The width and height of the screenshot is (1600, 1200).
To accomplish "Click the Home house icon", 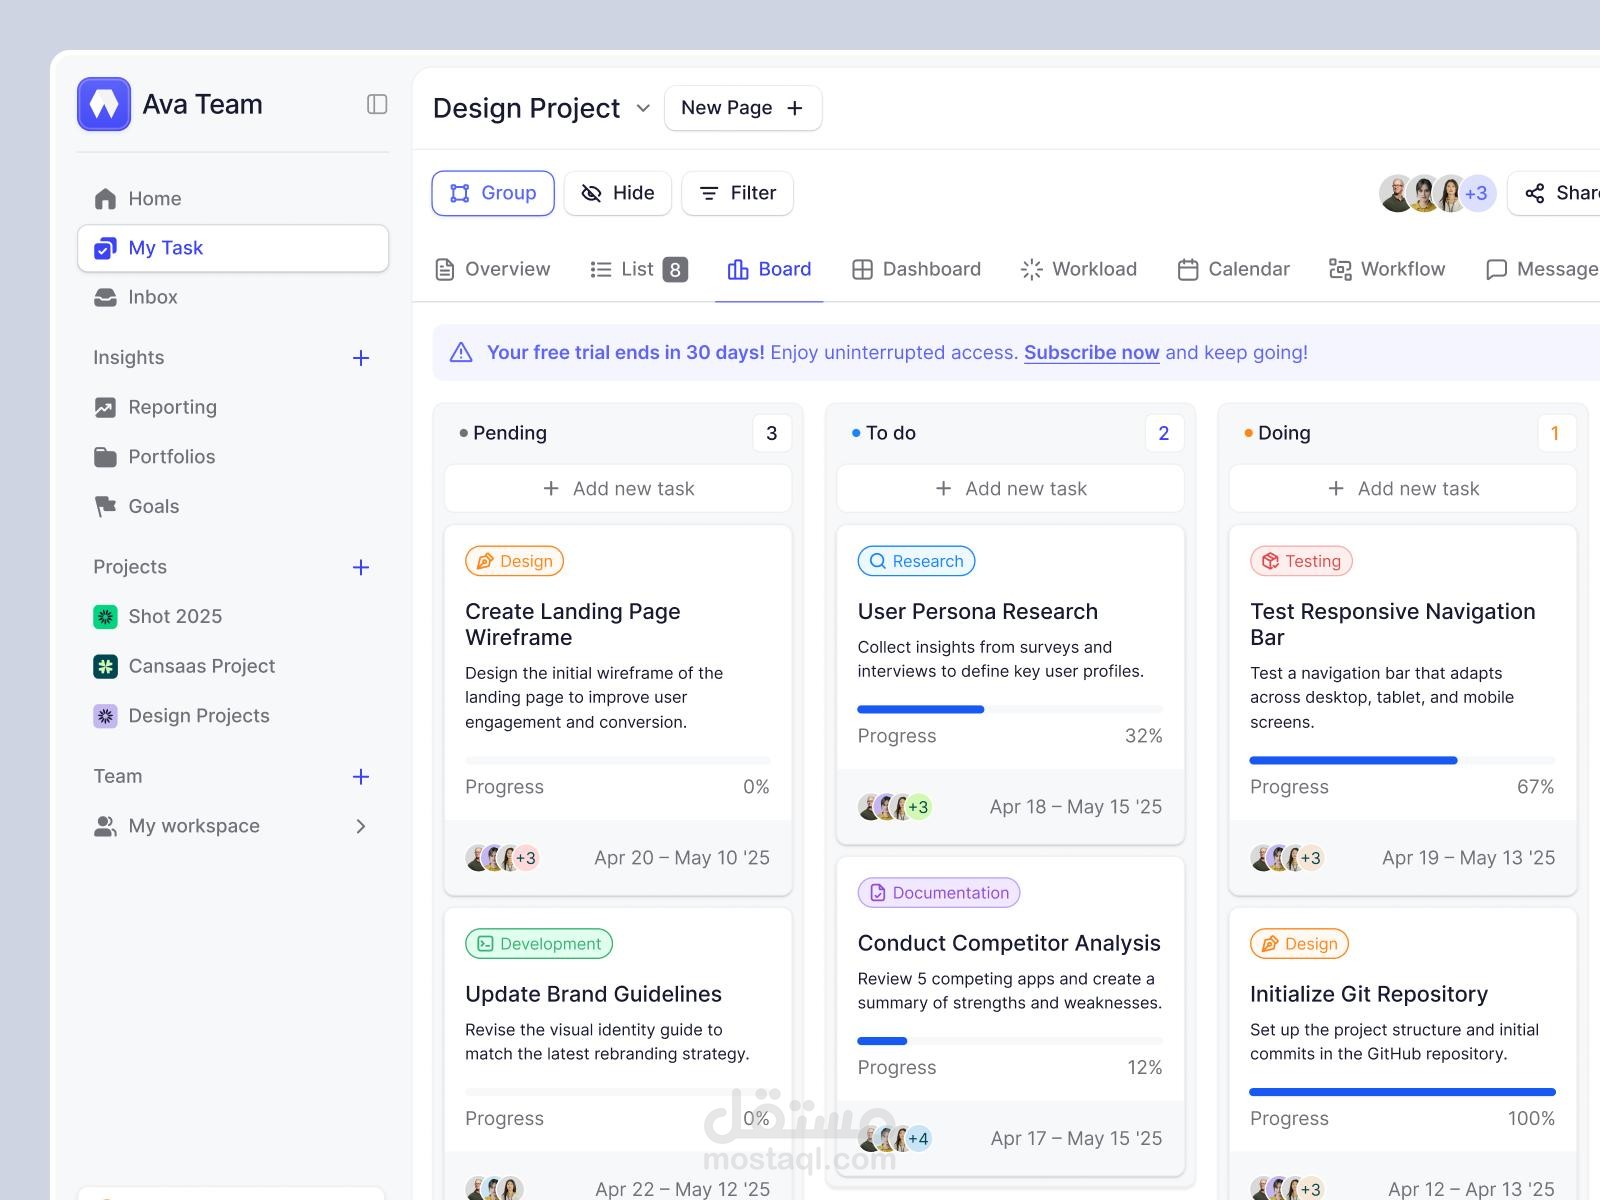I will click(105, 199).
